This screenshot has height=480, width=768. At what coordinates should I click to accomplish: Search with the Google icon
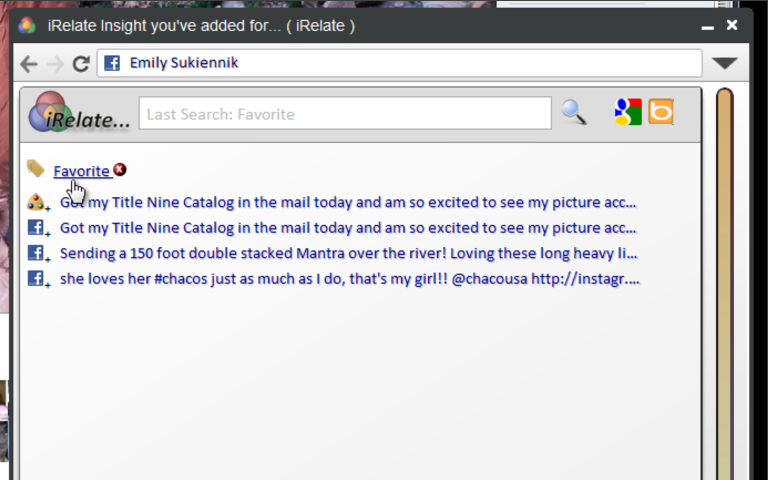[628, 112]
